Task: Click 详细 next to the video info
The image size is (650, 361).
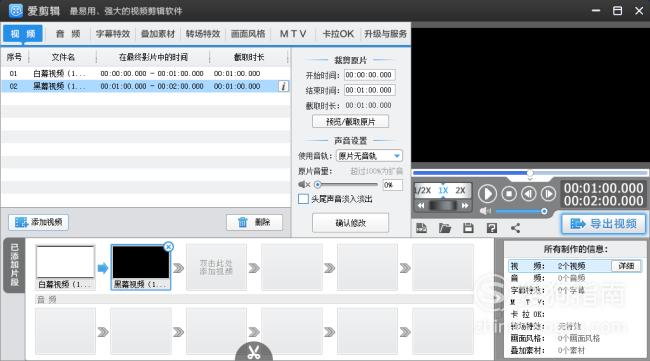Action: pos(626,266)
